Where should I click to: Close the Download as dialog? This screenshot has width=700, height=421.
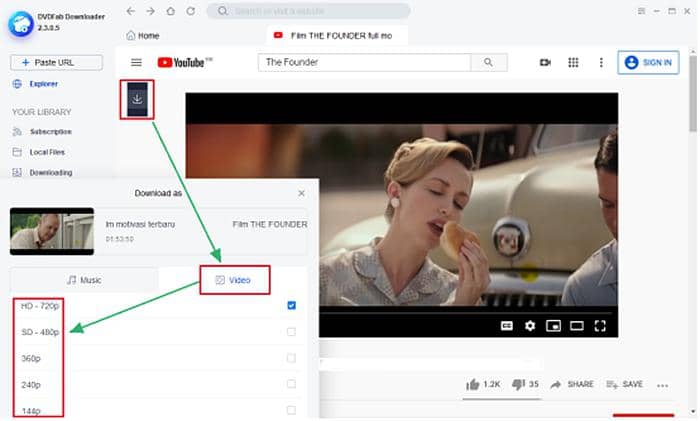[x=301, y=193]
